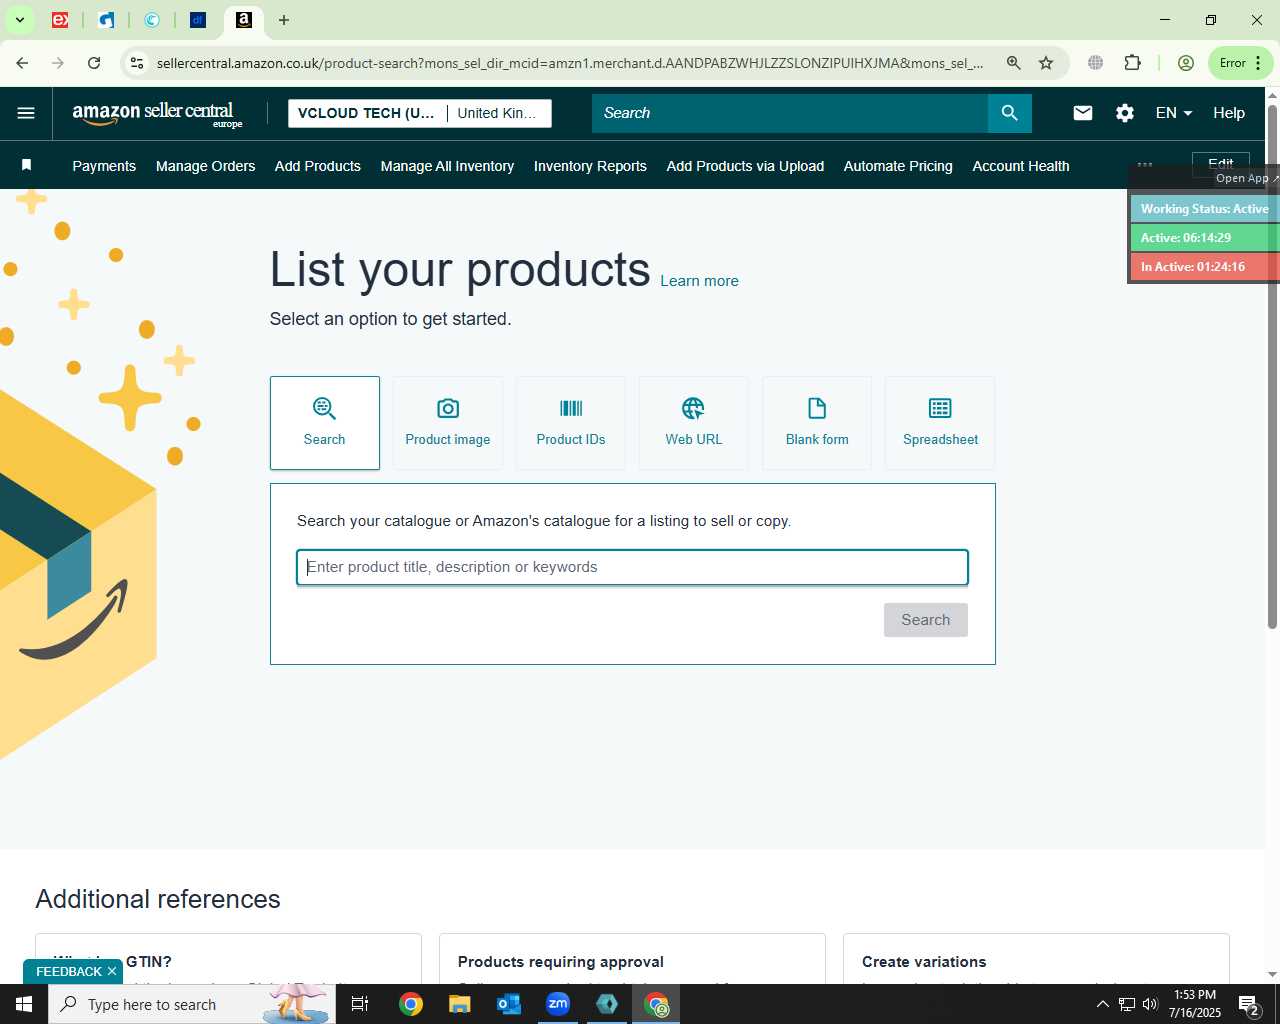Select the Search listing option

tap(325, 423)
